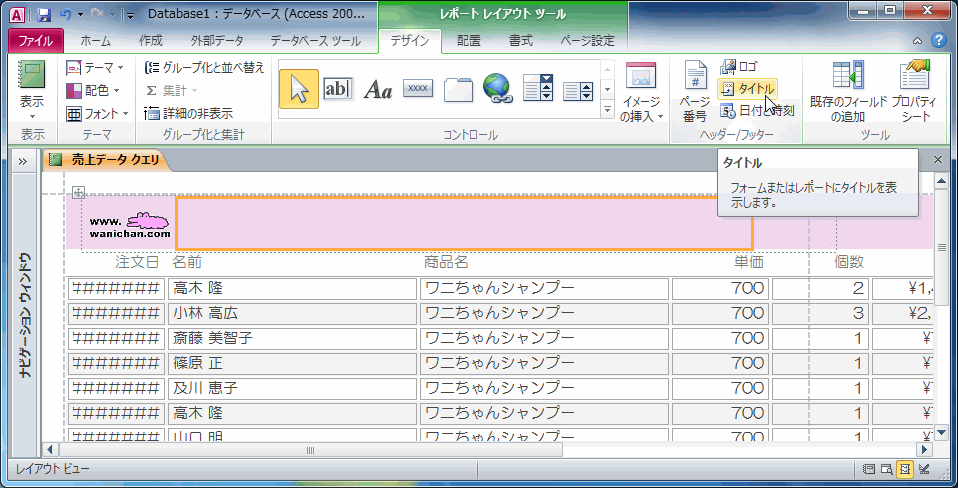Select Layout view icon in status bar

pyautogui.click(x=905, y=468)
